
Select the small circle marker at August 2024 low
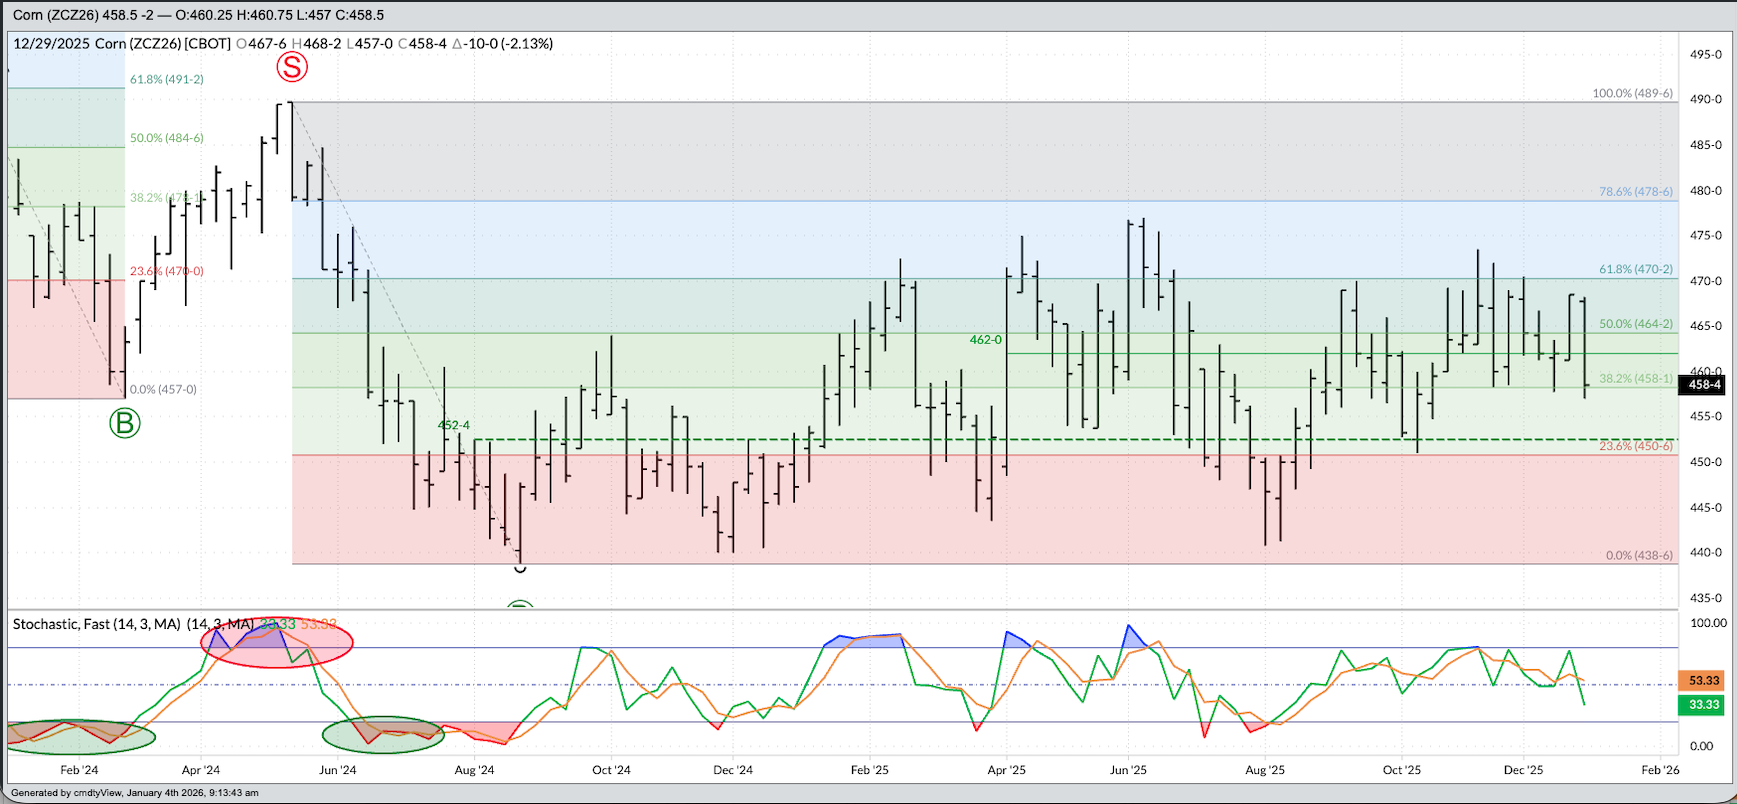tap(520, 568)
